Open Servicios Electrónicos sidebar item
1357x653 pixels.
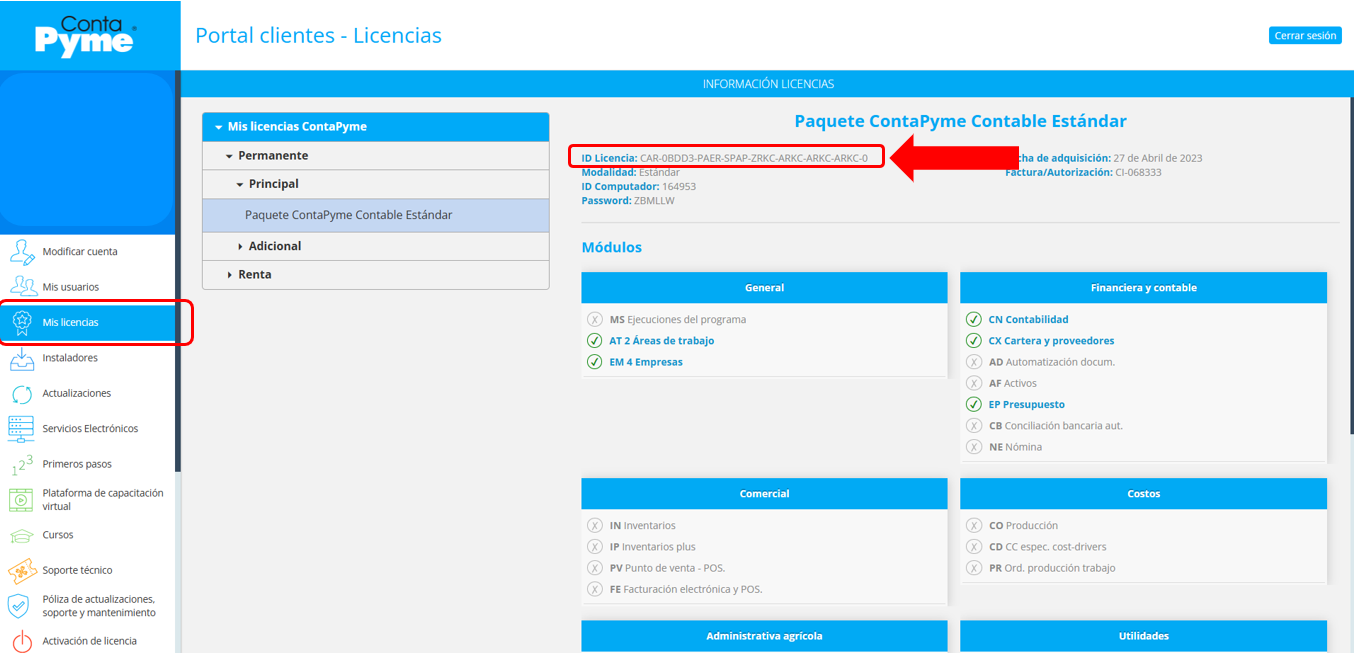tap(90, 428)
